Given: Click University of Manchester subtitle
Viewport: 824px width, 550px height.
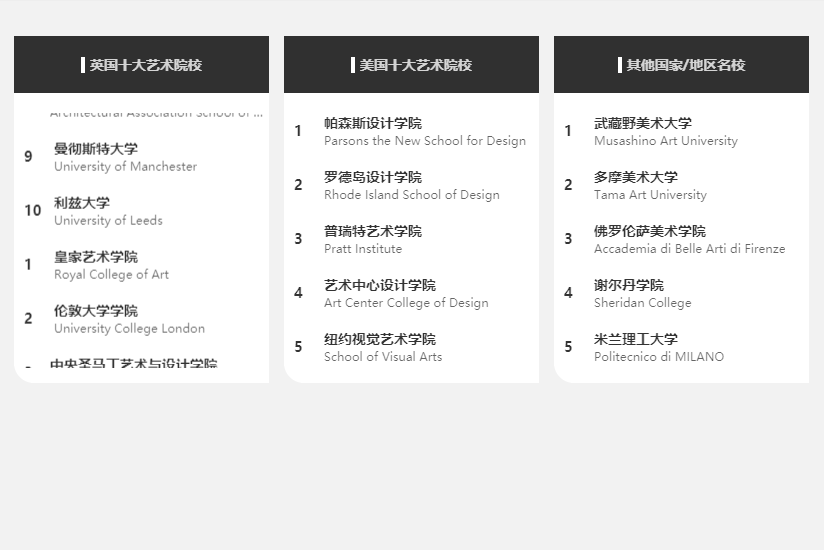Looking at the screenshot, I should click(x=126, y=167).
